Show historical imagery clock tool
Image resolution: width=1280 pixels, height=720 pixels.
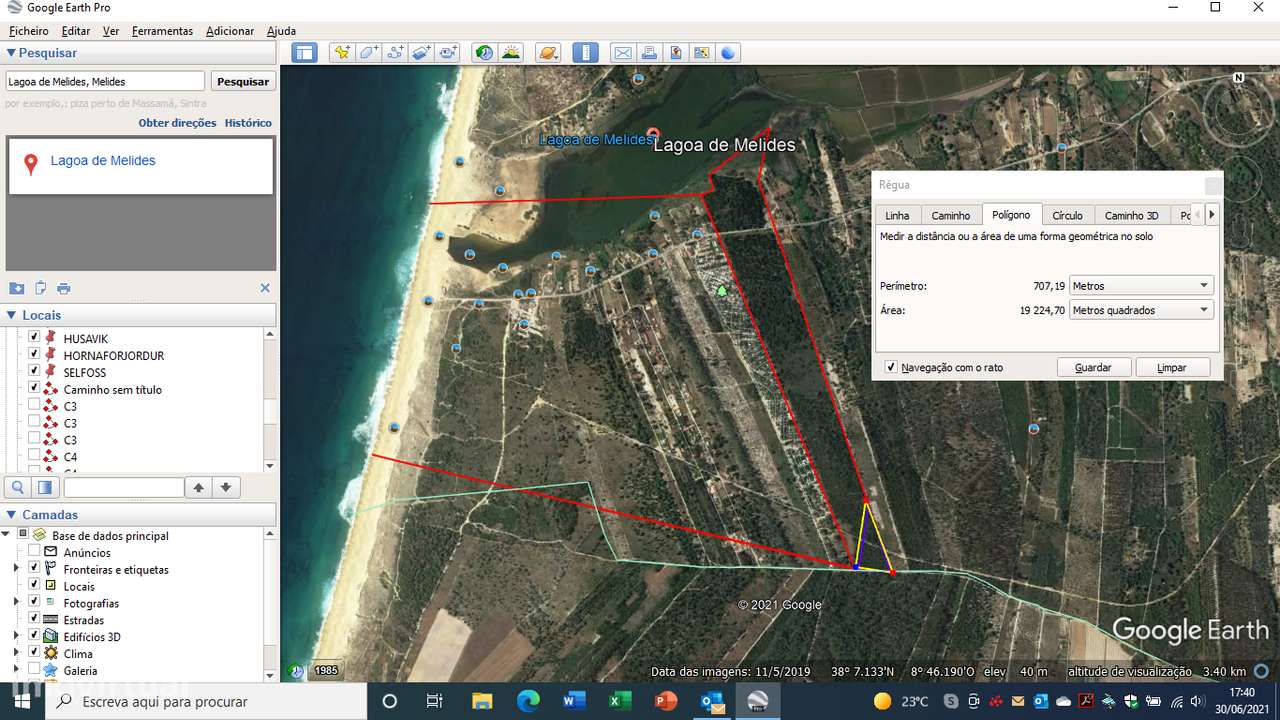click(485, 52)
